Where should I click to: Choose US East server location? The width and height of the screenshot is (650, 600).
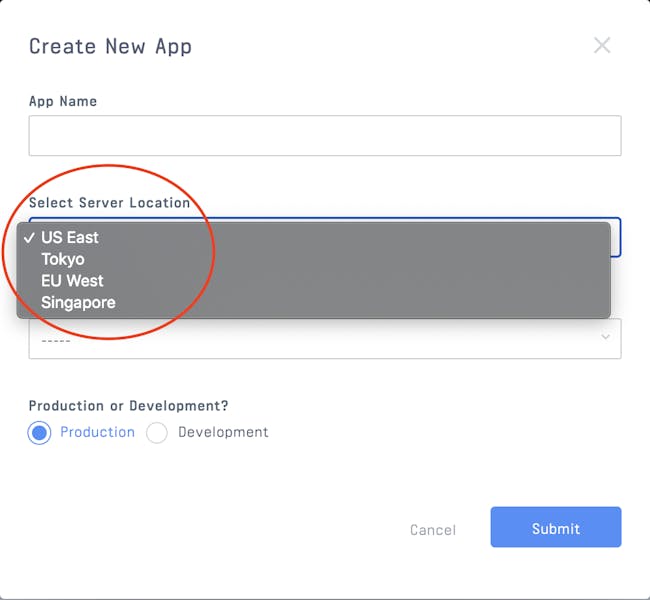70,238
